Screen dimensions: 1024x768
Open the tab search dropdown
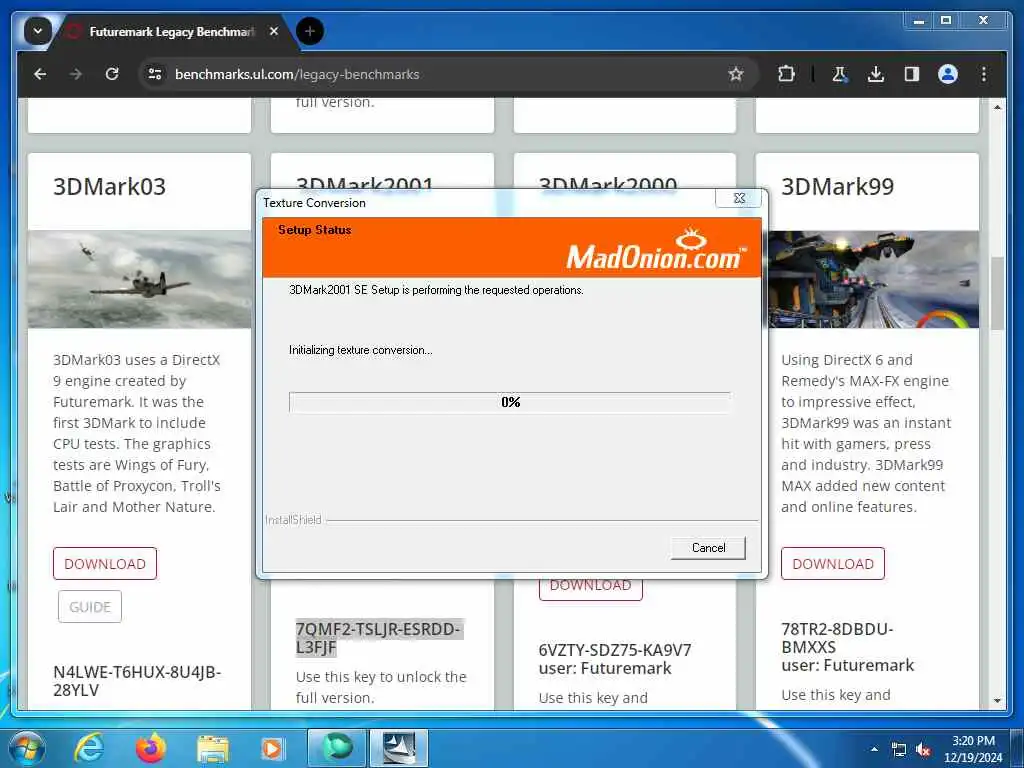pyautogui.click(x=38, y=31)
